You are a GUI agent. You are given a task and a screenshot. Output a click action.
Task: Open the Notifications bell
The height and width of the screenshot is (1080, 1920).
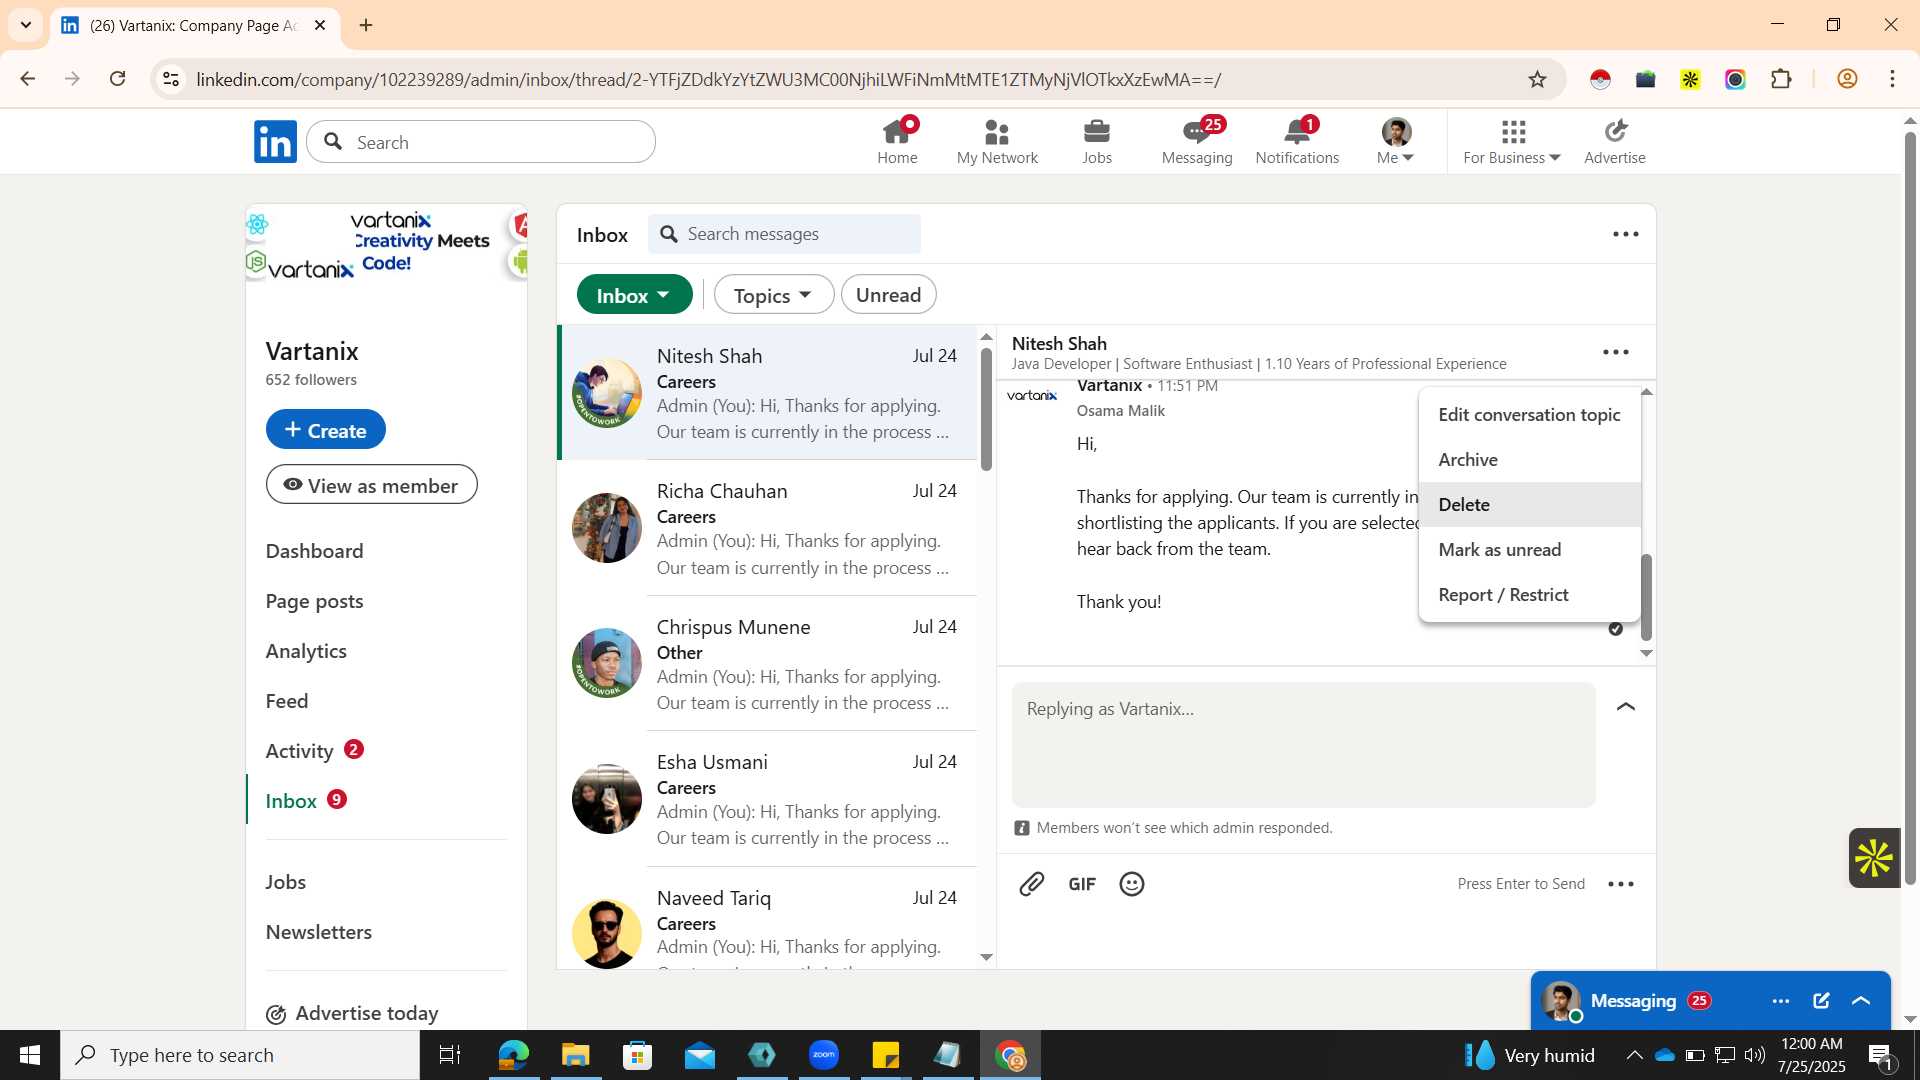coord(1297,141)
